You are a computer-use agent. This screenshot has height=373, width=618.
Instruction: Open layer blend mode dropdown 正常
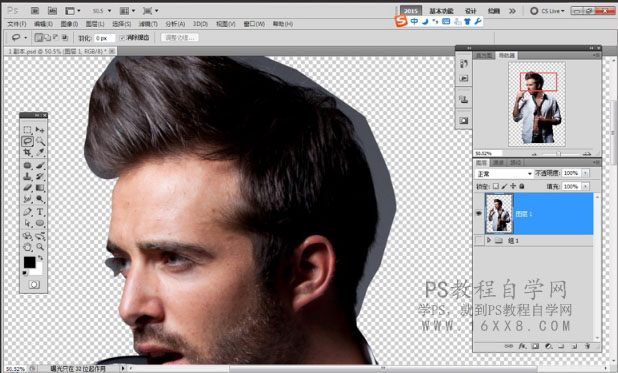(x=504, y=173)
